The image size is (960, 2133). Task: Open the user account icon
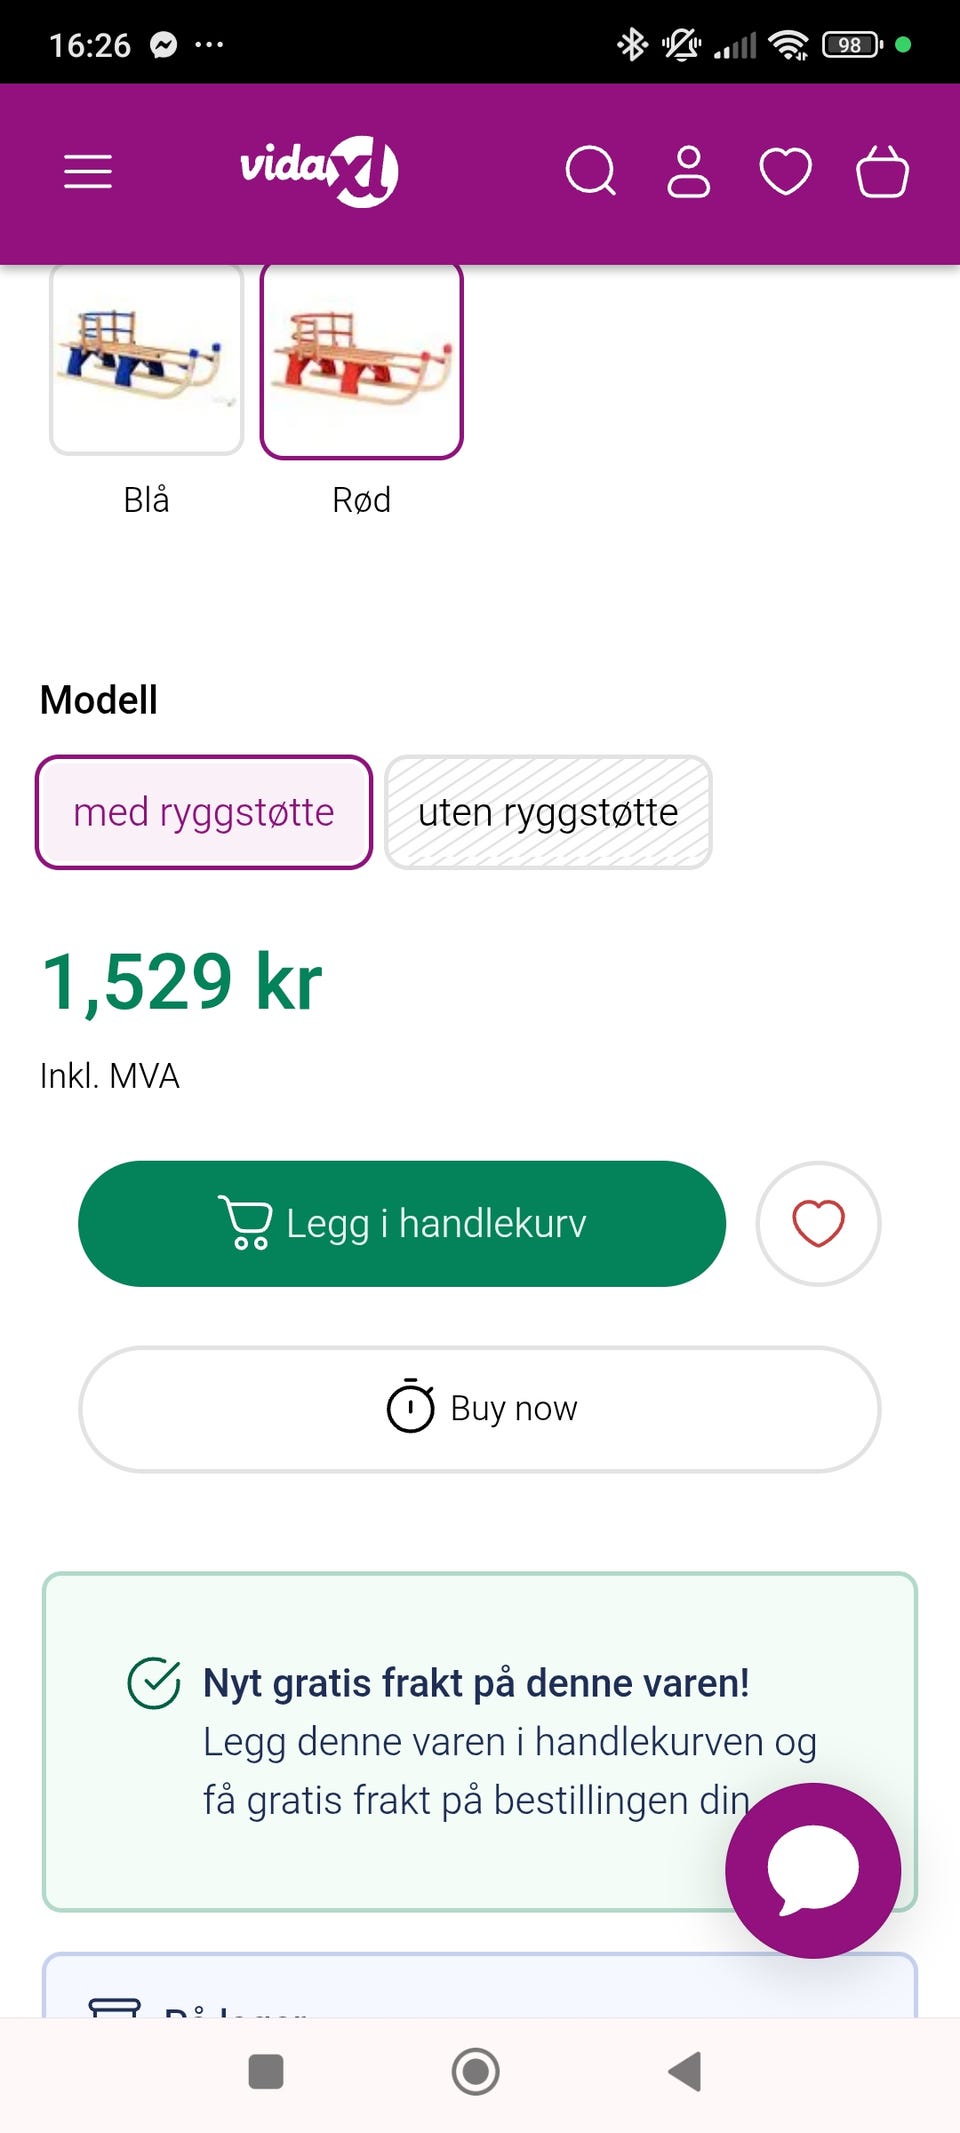tap(688, 171)
